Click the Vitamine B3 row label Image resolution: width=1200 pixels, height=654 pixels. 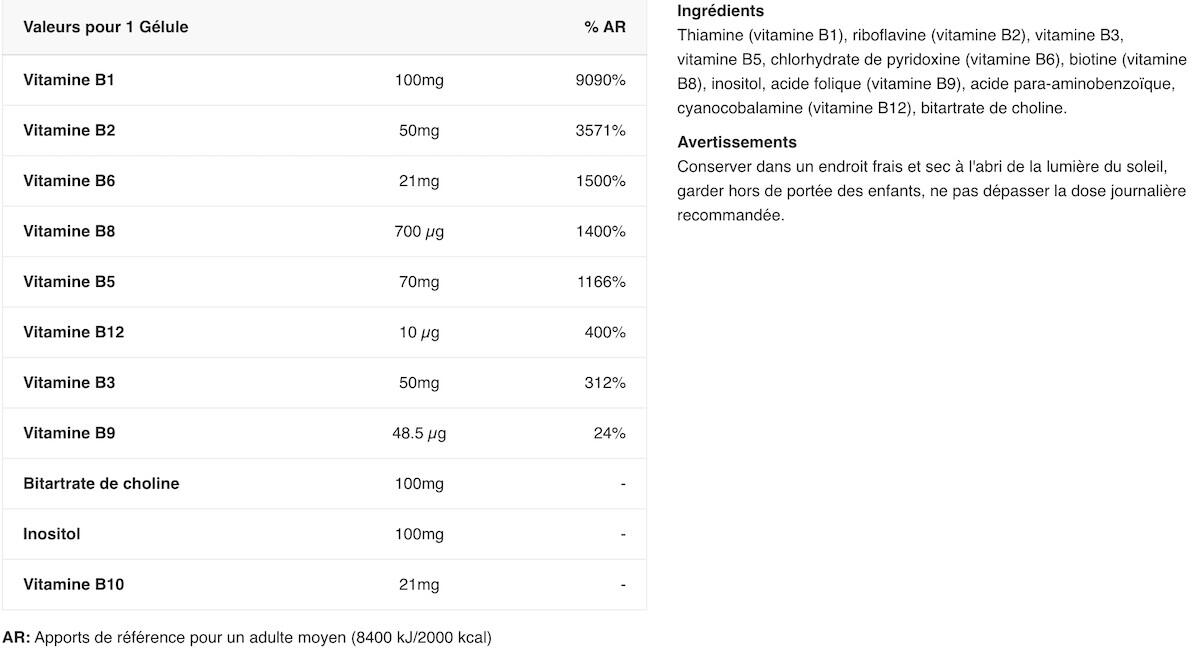coord(69,382)
